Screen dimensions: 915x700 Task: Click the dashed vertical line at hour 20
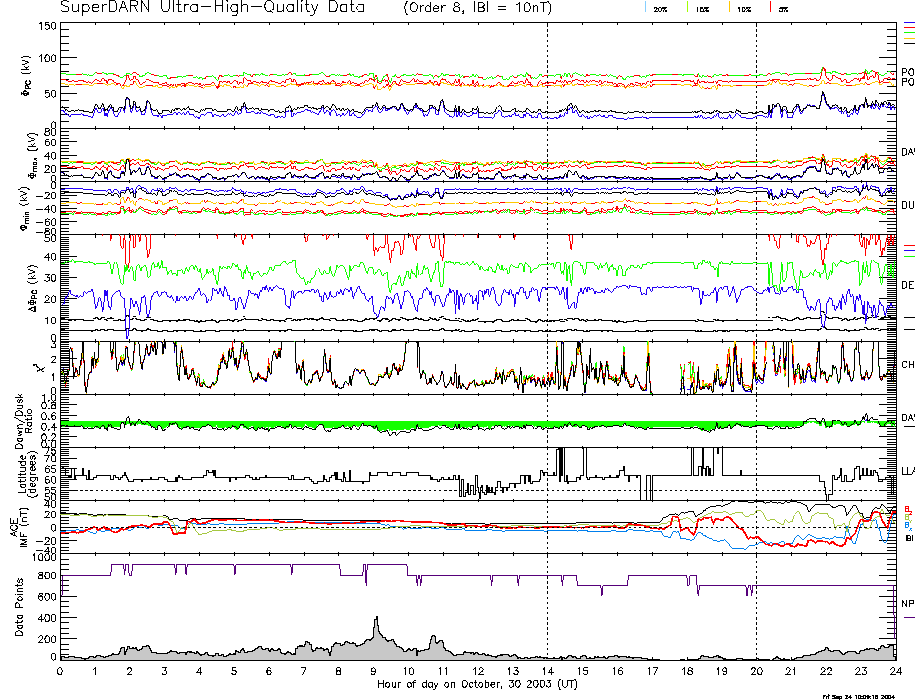click(756, 300)
